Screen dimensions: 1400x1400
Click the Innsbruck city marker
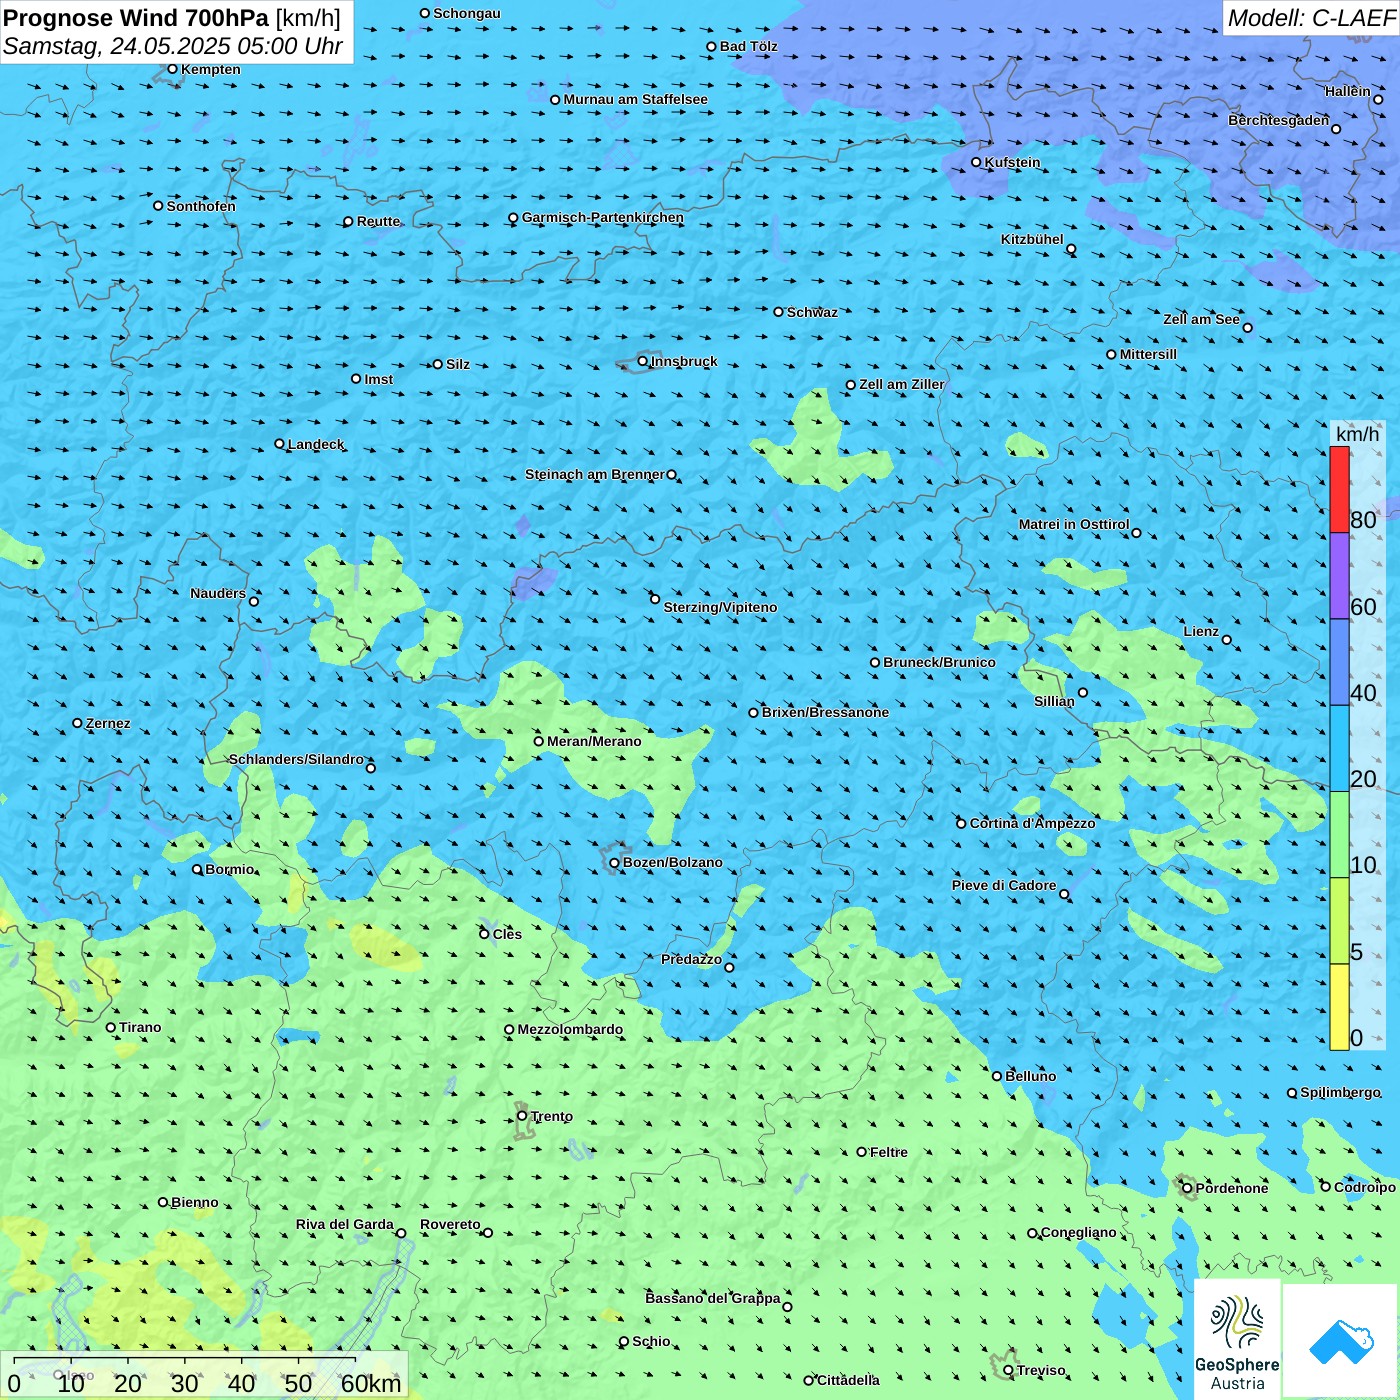[643, 361]
